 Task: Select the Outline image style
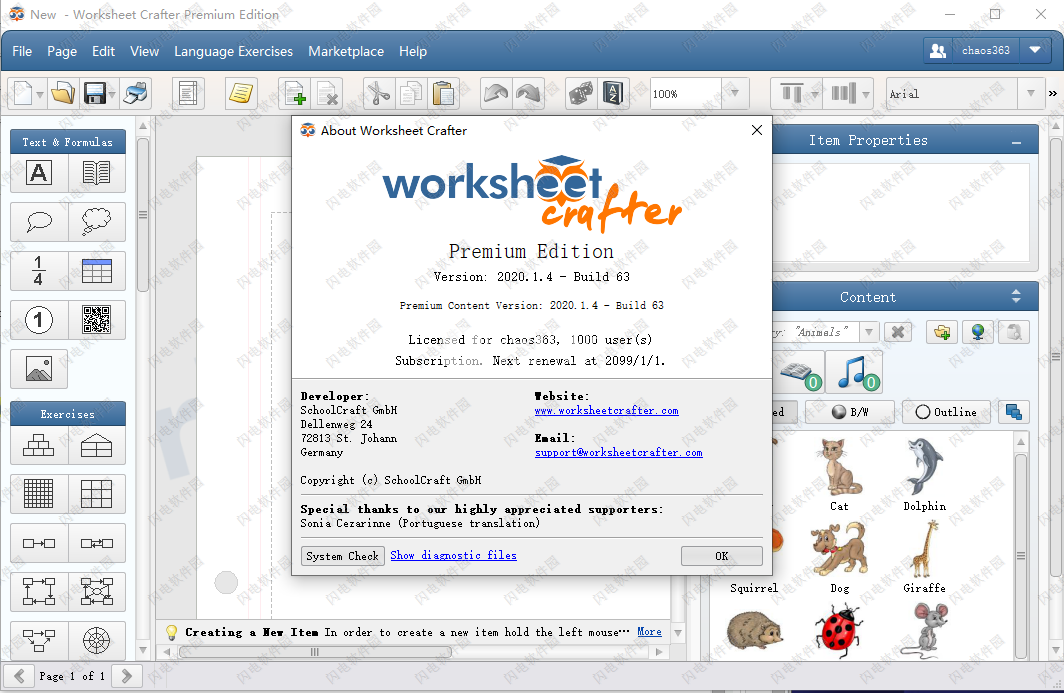(946, 412)
